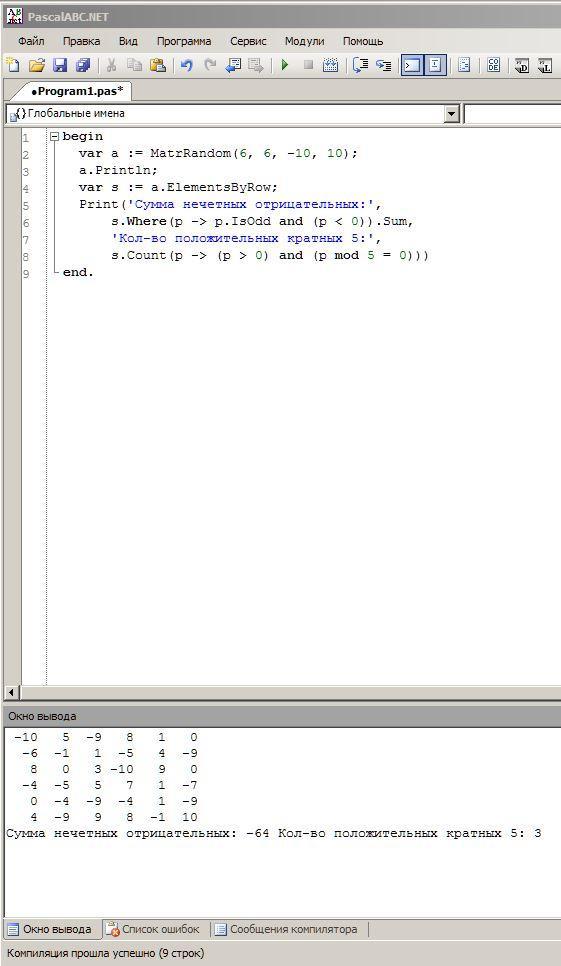Click the Paste clipboard icon
Viewport: 561px width, 966px height.
tap(158, 65)
